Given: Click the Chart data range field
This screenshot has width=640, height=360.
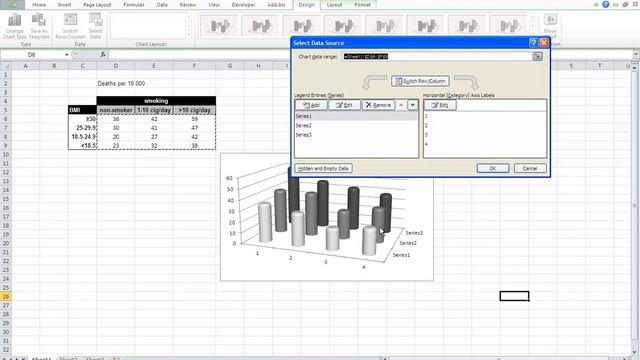Looking at the screenshot, I should pyautogui.click(x=437, y=56).
